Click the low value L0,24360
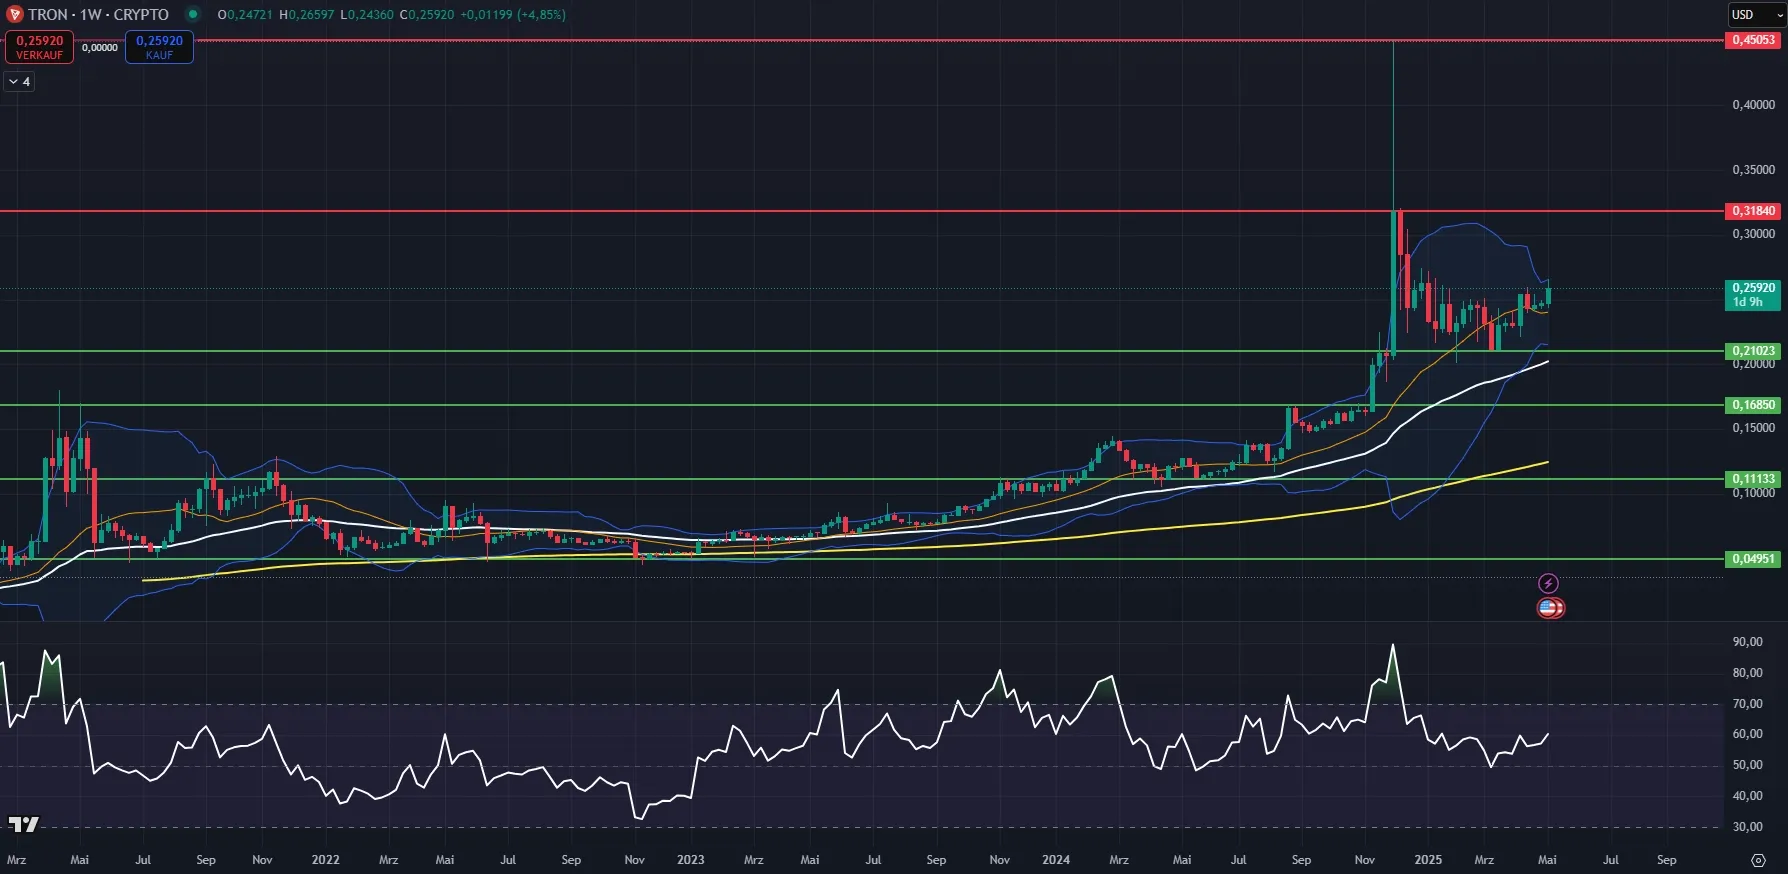 click(367, 15)
